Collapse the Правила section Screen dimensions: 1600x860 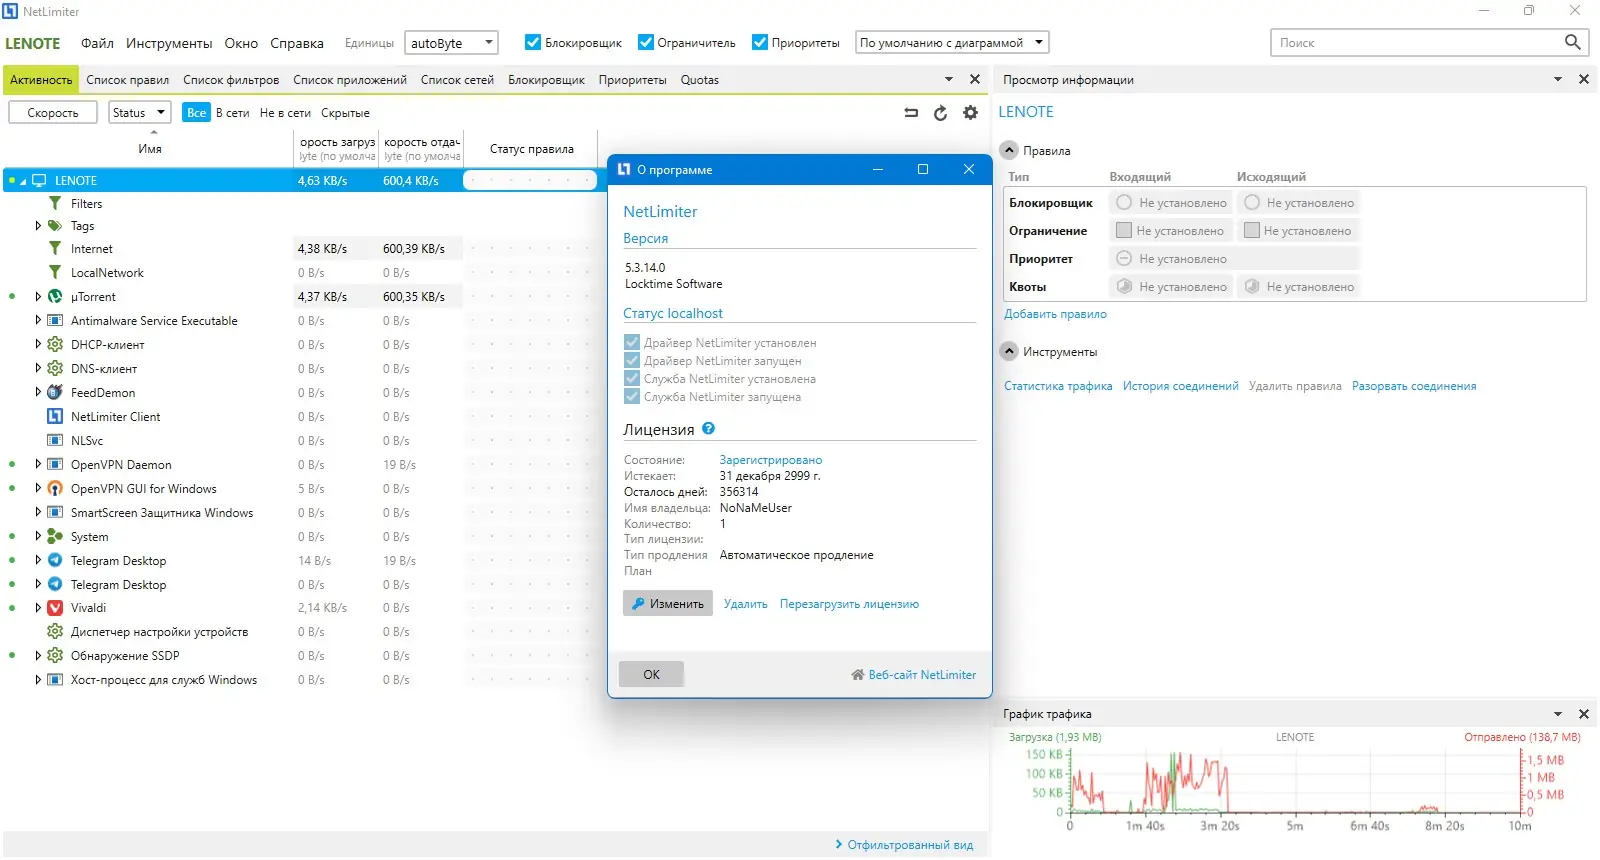[1009, 150]
